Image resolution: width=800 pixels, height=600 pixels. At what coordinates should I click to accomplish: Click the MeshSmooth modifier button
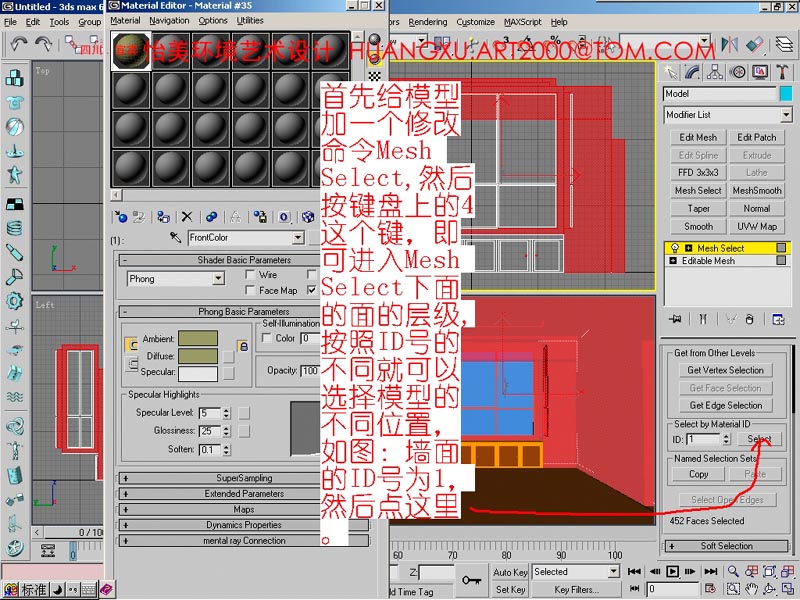[x=757, y=190]
